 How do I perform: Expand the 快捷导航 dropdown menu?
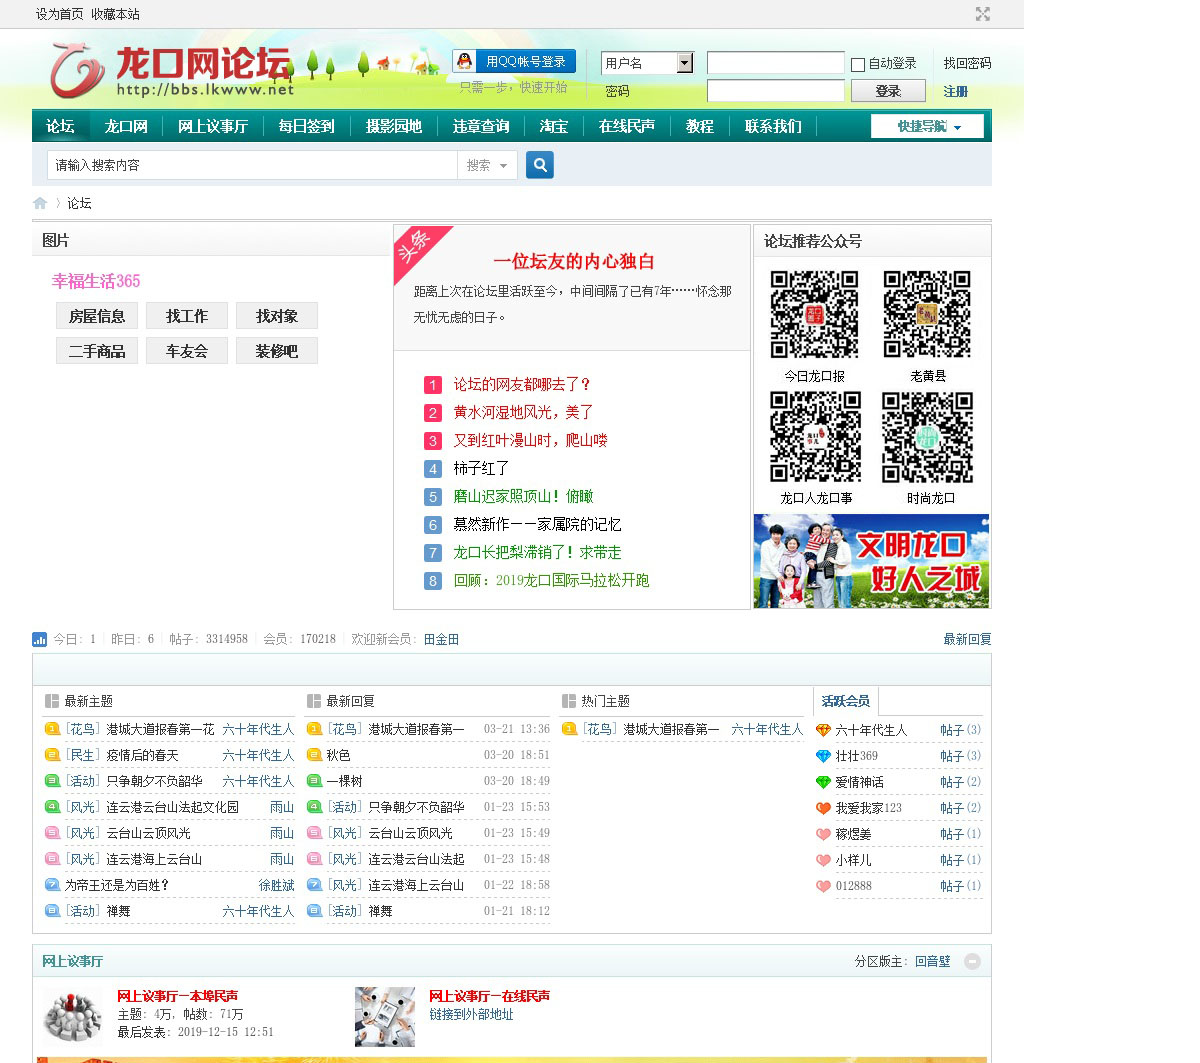(x=927, y=126)
